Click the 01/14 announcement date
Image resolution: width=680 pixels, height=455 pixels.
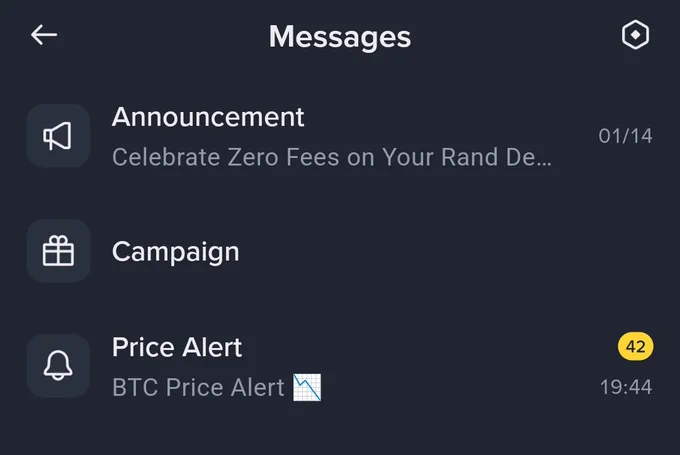(625, 136)
